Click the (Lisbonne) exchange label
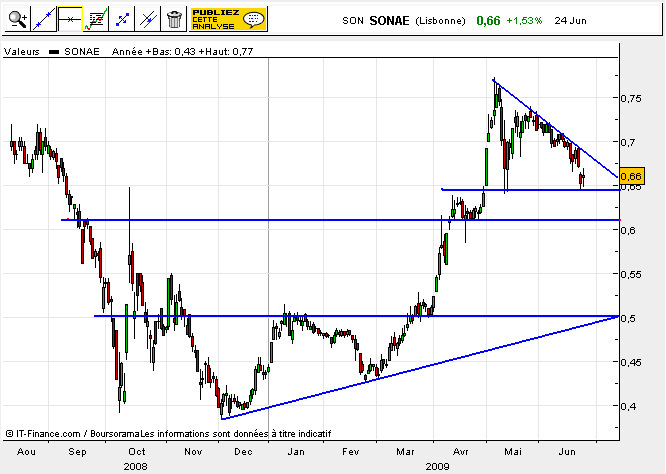 [x=440, y=21]
